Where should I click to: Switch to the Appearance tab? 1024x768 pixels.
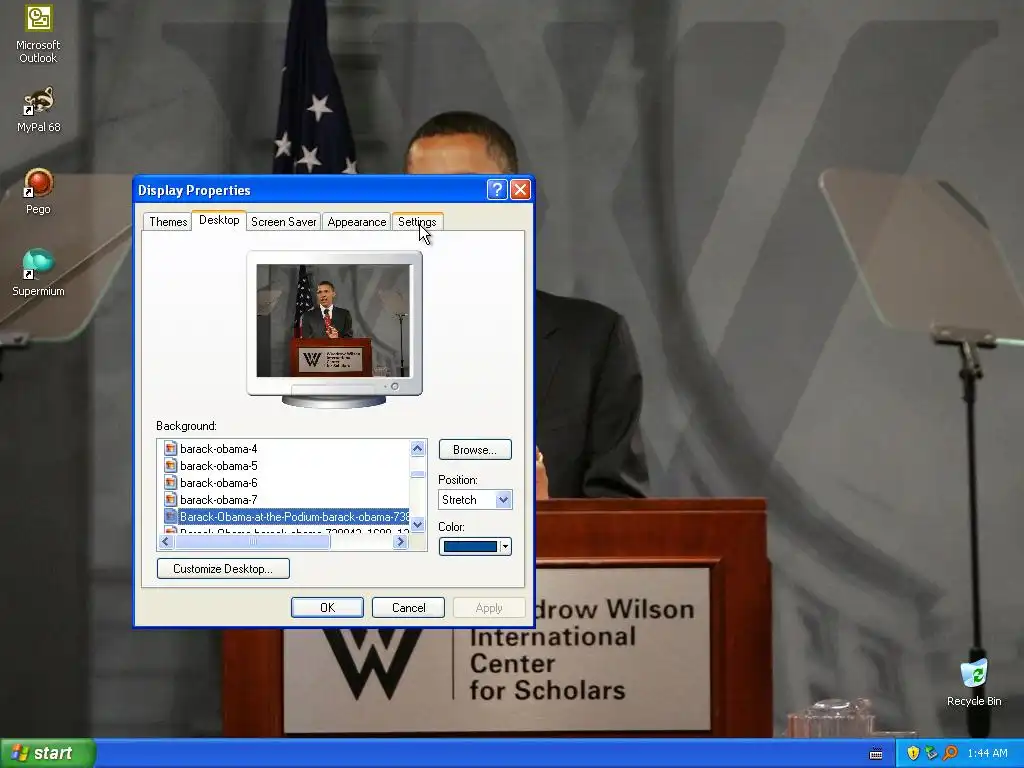coord(357,221)
